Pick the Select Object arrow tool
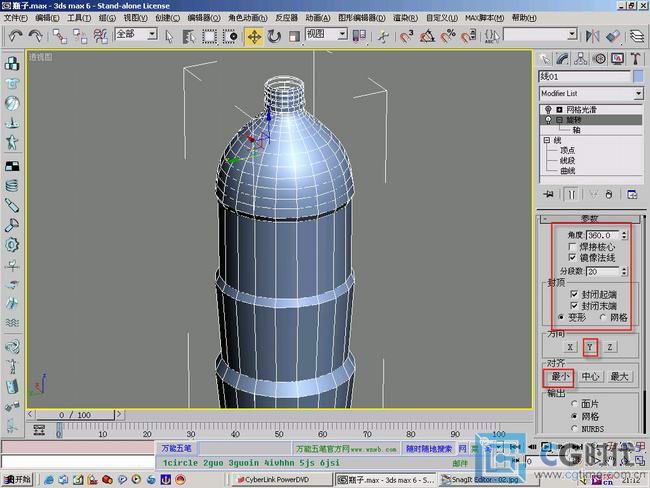 [169, 36]
